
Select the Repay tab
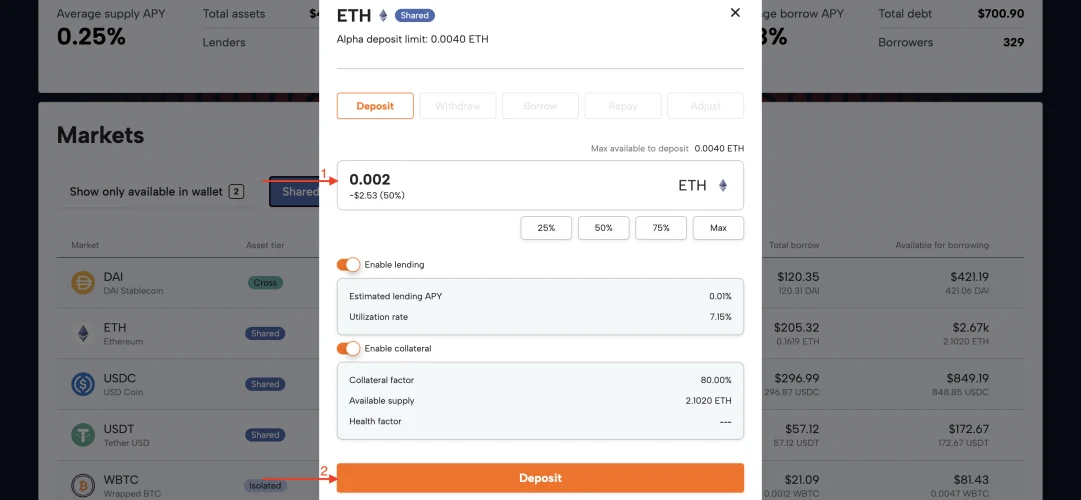(x=623, y=106)
